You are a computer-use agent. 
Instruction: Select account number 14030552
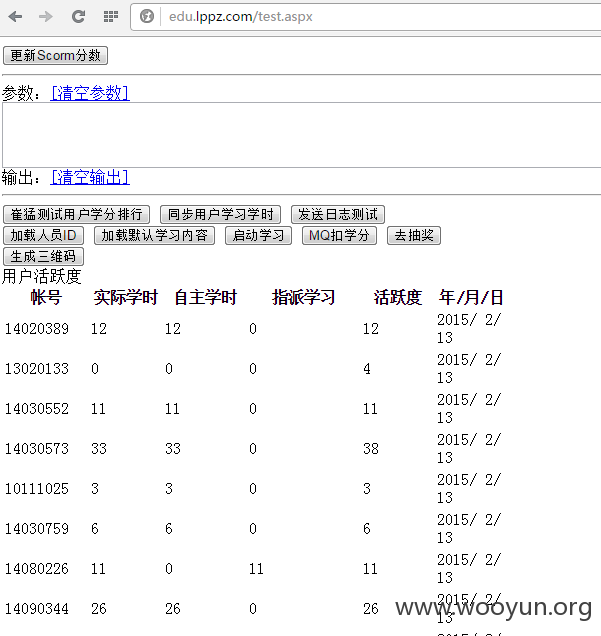tap(37, 409)
